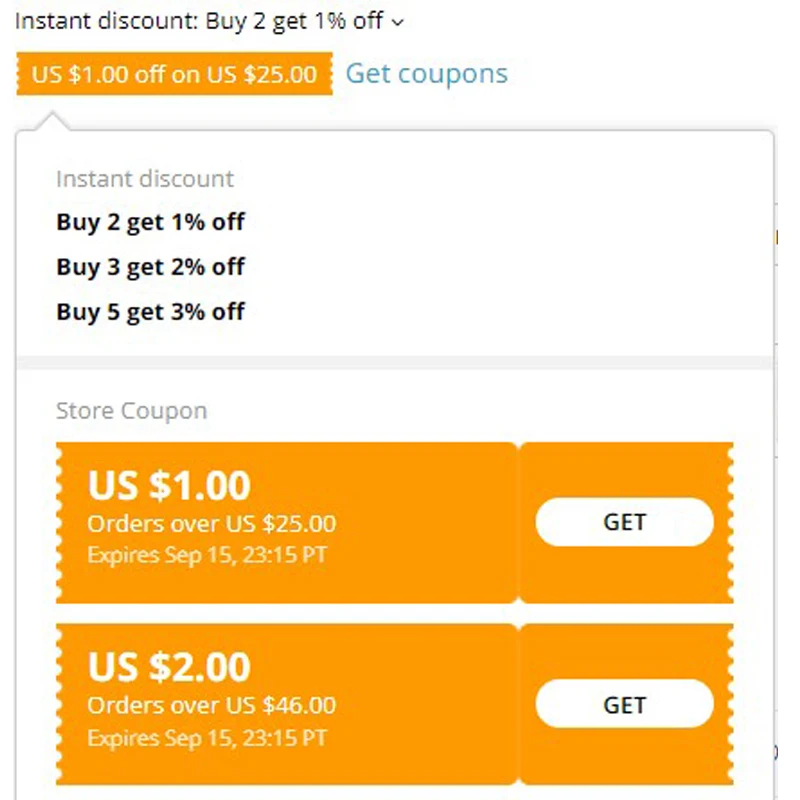The image size is (800, 800).
Task: Click the gray divider above Store Coupon
Action: pos(394,362)
